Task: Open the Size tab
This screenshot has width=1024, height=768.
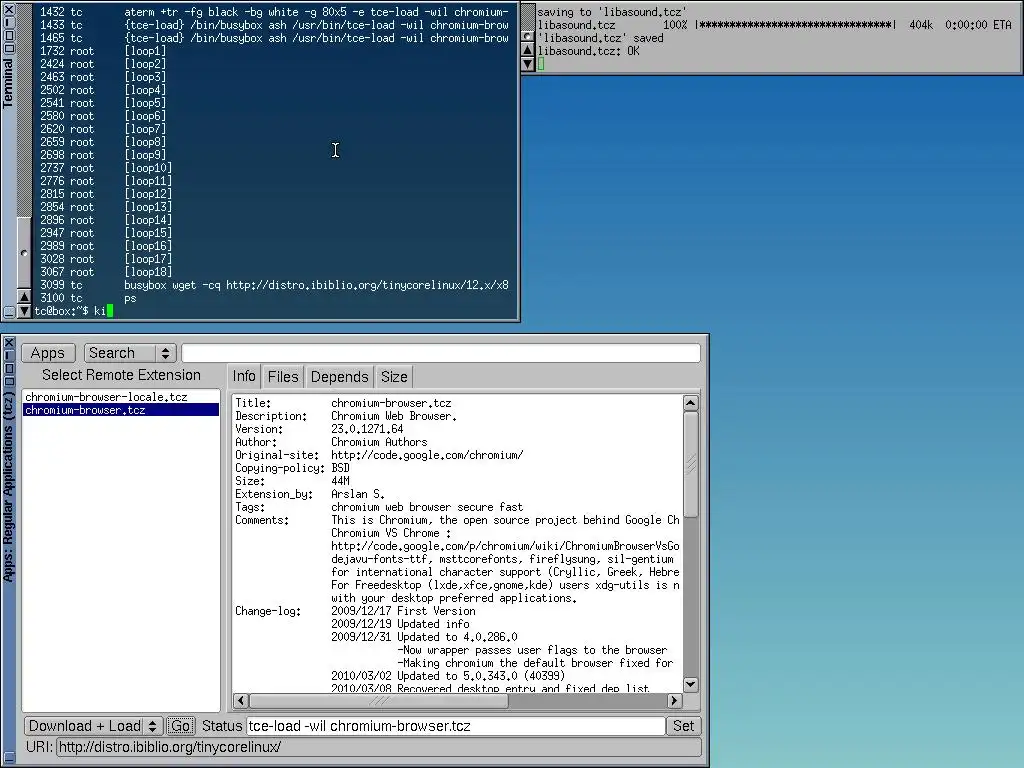Action: (x=394, y=377)
